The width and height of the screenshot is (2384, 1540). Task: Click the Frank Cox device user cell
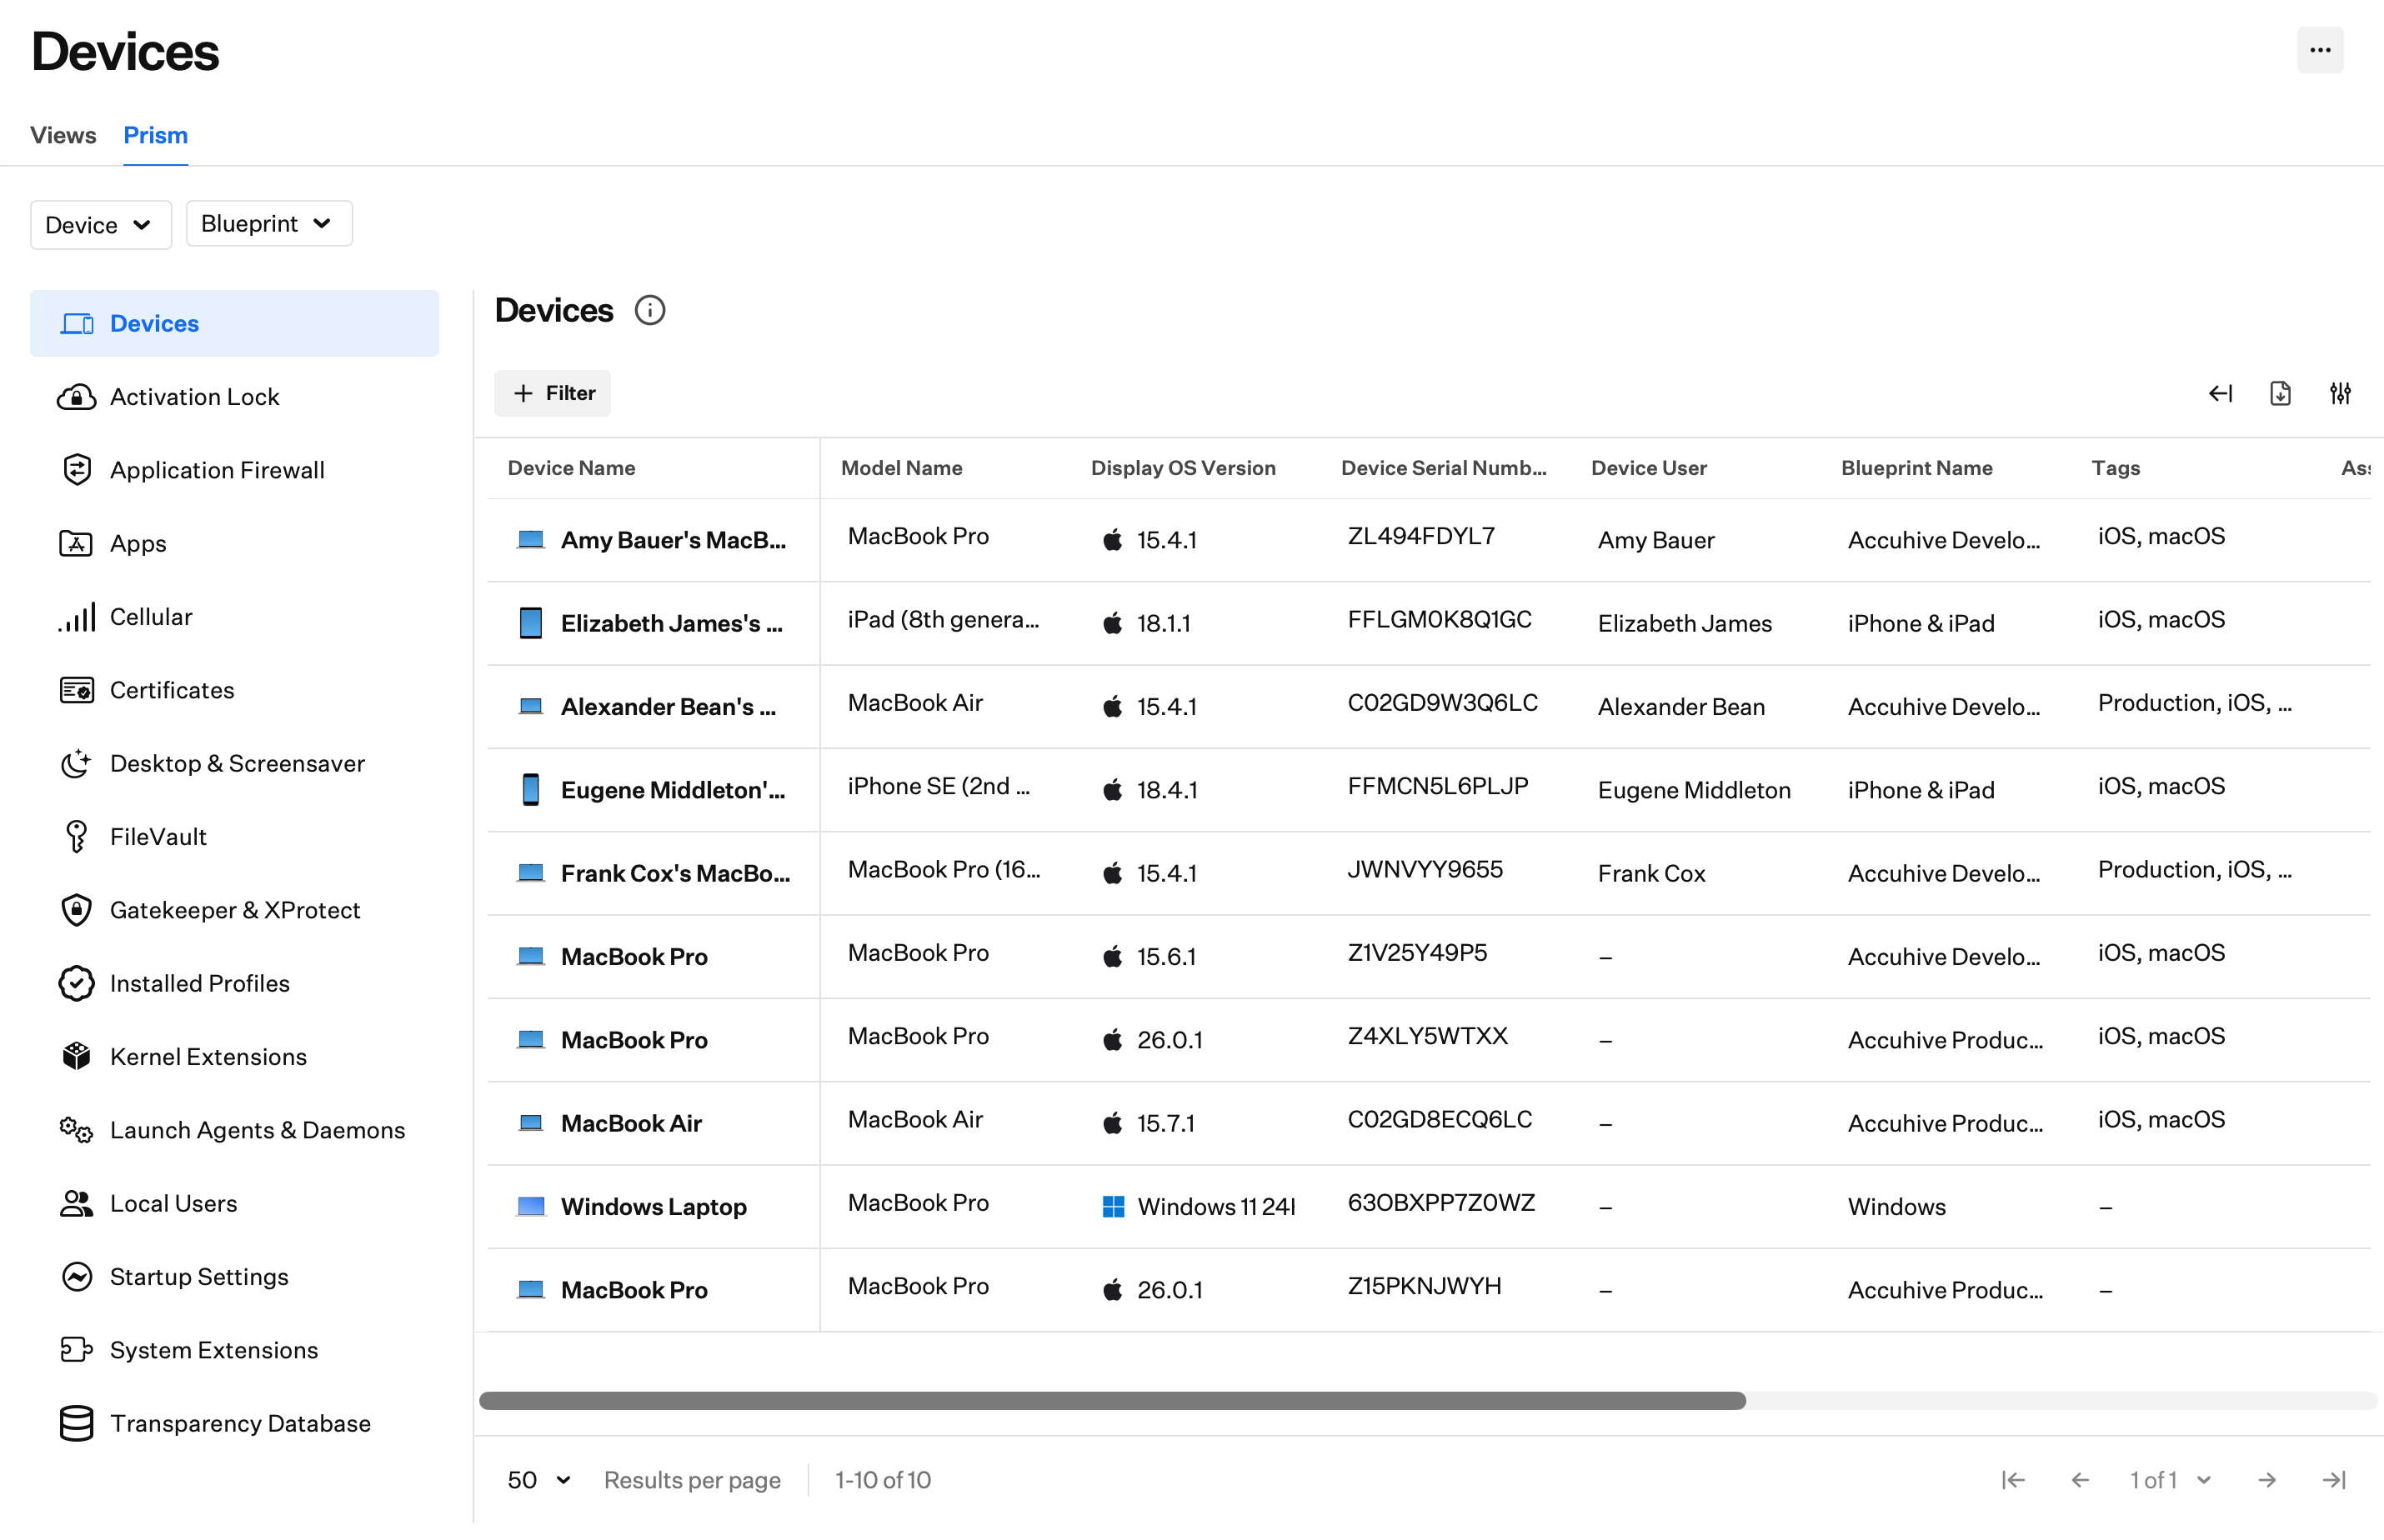click(x=1651, y=874)
